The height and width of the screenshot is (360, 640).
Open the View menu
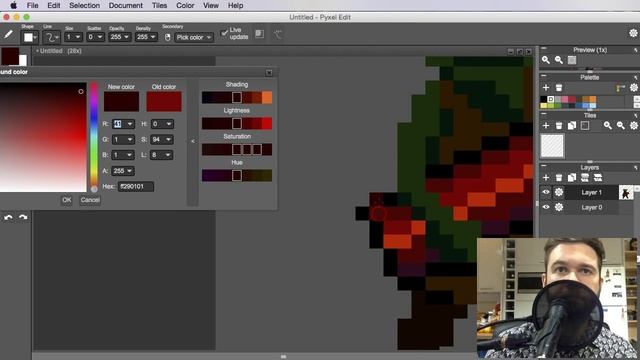tap(211, 5)
